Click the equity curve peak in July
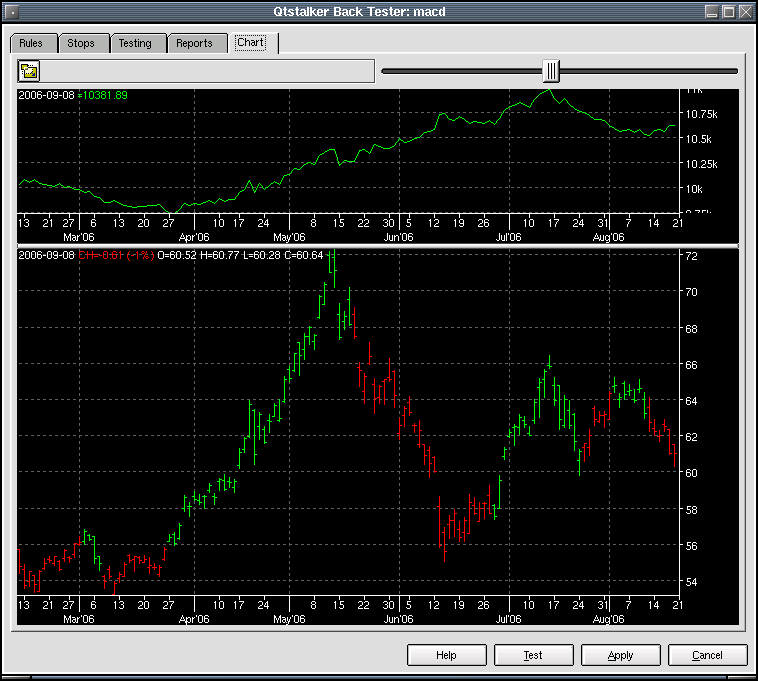The height and width of the screenshot is (681, 758). pos(546,91)
